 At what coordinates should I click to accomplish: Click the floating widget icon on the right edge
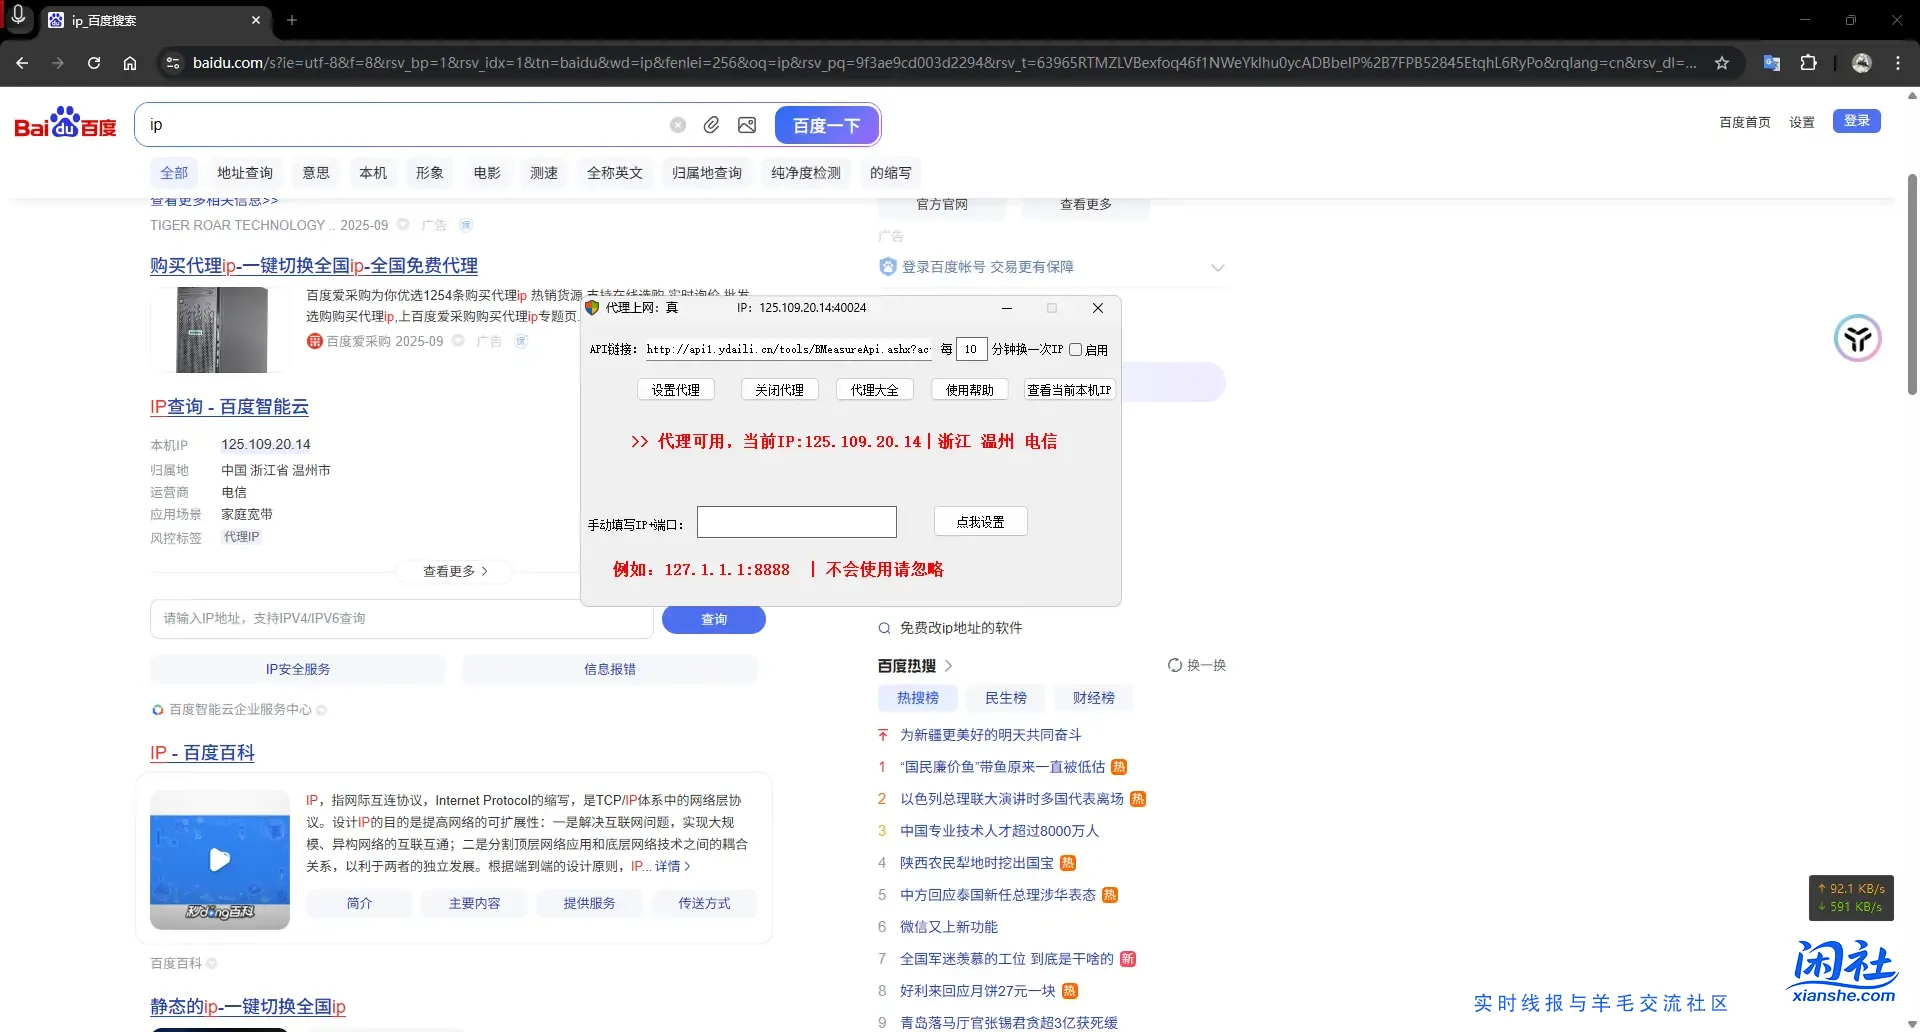(x=1856, y=338)
